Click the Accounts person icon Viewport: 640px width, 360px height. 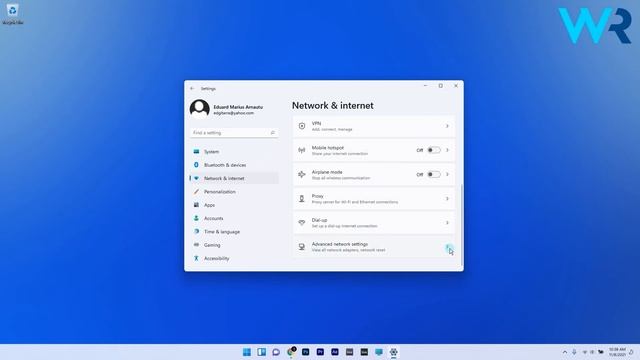click(196, 218)
